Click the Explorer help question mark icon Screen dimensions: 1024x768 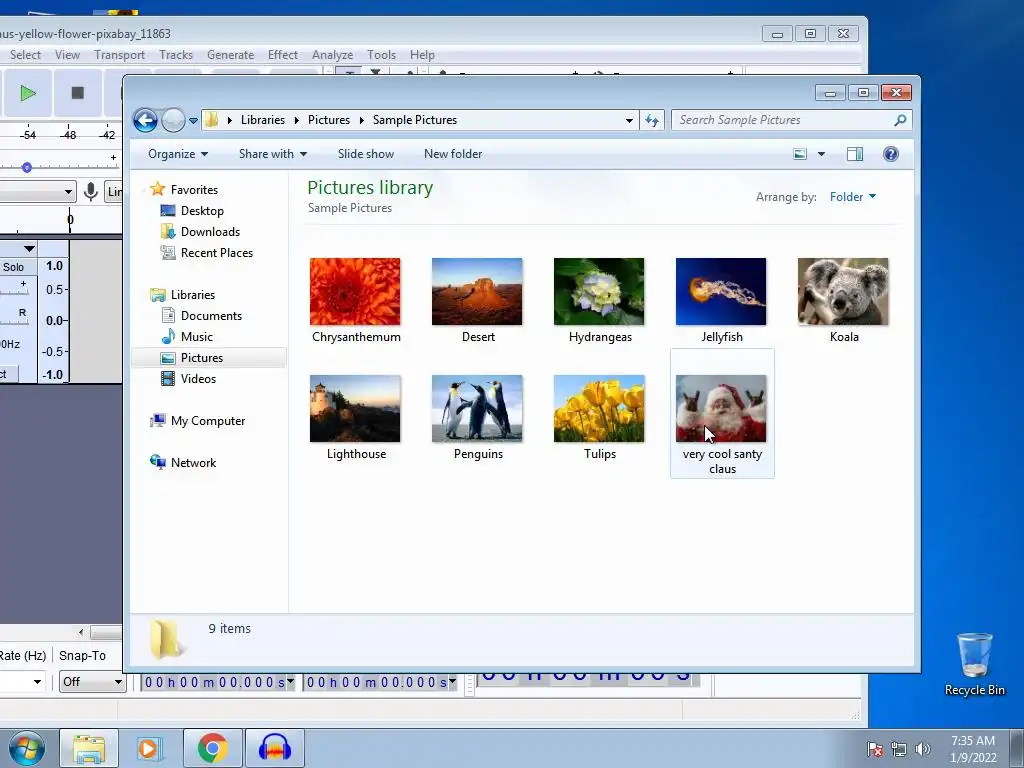click(891, 154)
